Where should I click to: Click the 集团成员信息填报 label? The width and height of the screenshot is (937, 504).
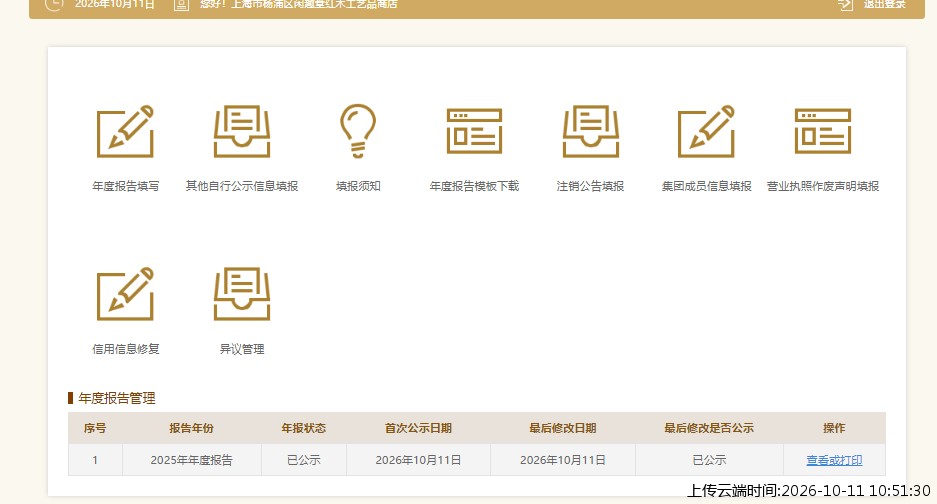tap(706, 186)
